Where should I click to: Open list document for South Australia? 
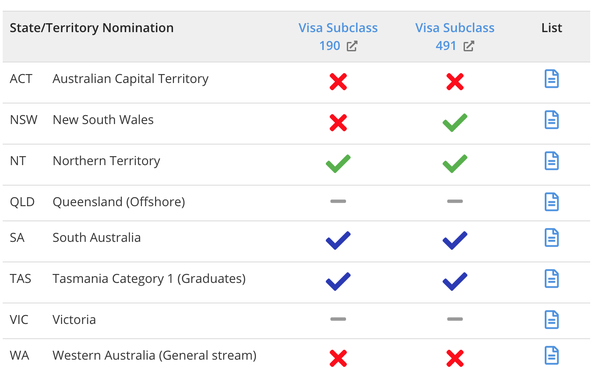click(x=551, y=238)
